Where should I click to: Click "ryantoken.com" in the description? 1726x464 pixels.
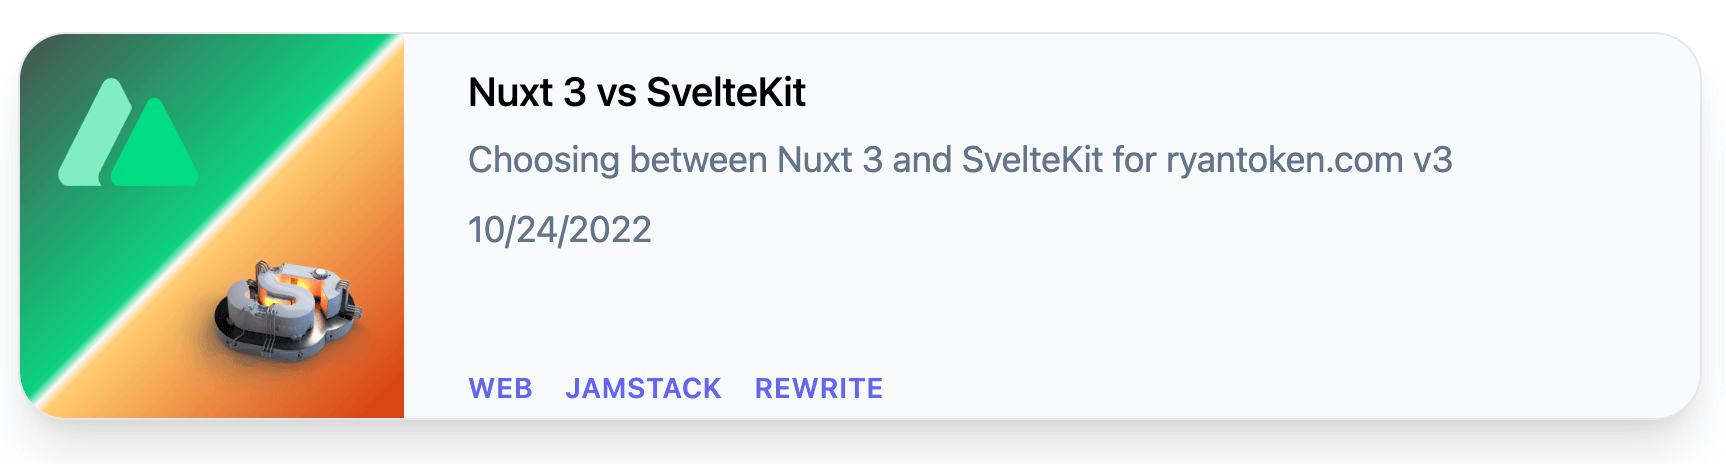1285,160
